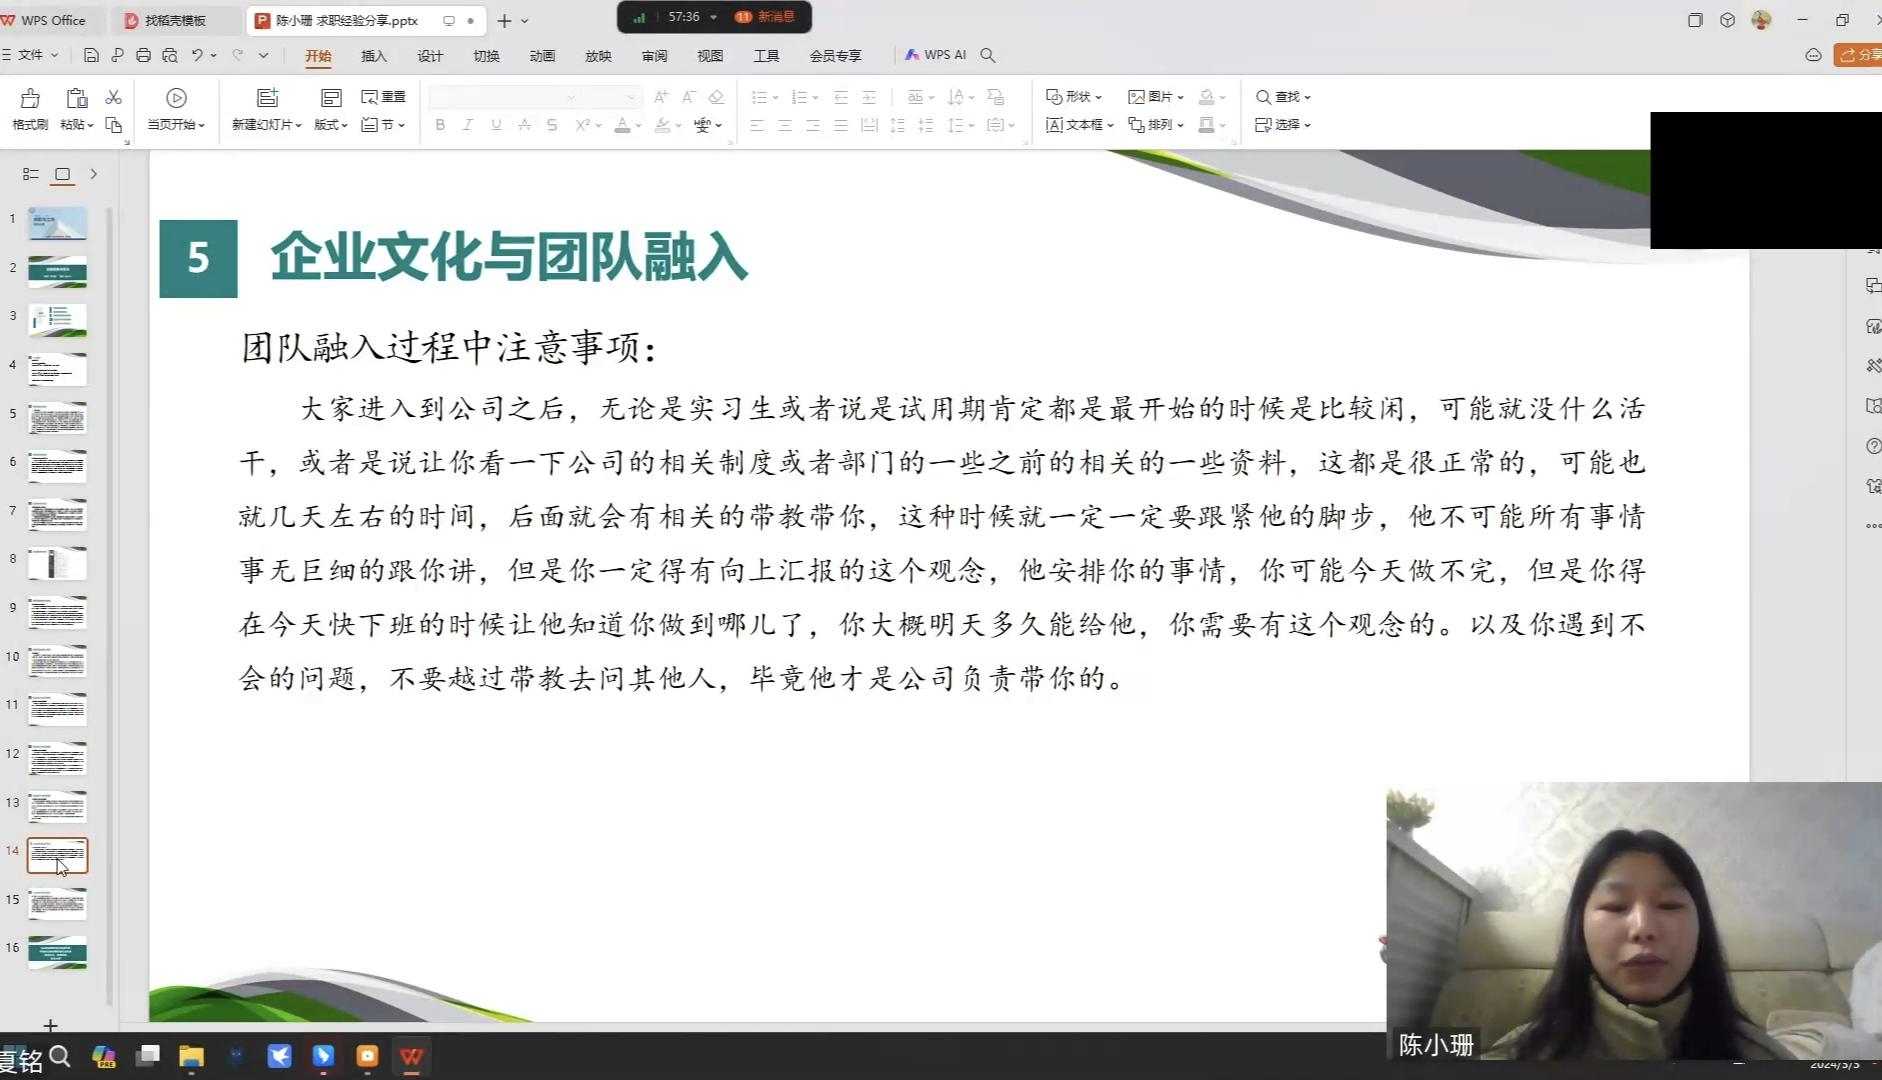Switch to the Review (审阅) tab
The image size is (1882, 1080).
point(654,55)
